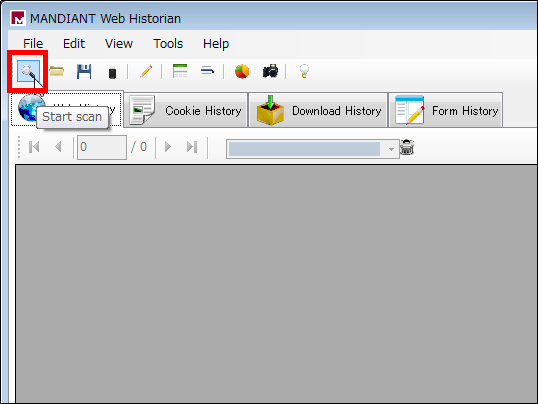The width and height of the screenshot is (538, 404).
Task: Switch to the Download History tab
Action: [318, 110]
